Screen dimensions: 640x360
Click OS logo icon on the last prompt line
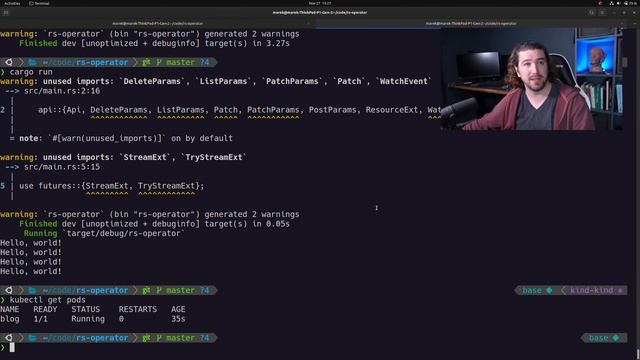(9, 338)
